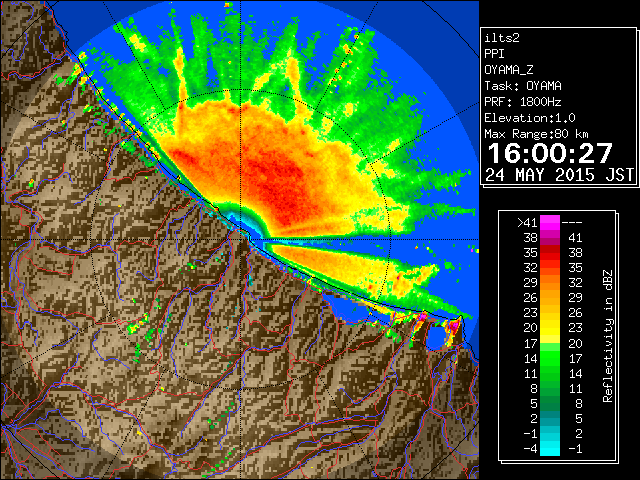Pick the magenta >41 dBZ color band
The image size is (640, 480).
[550, 222]
